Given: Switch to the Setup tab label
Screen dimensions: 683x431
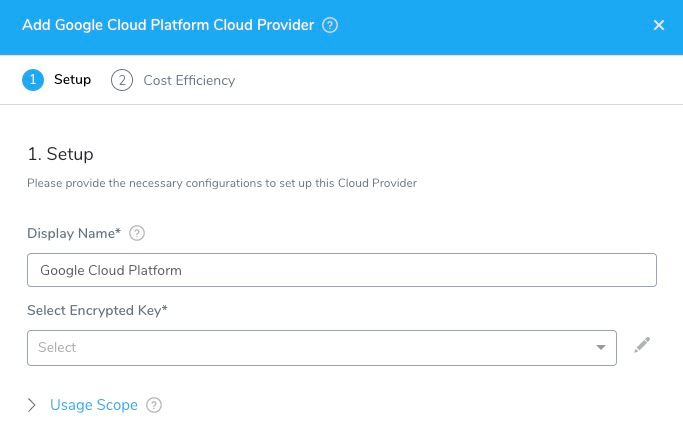Looking at the screenshot, I should coord(72,80).
